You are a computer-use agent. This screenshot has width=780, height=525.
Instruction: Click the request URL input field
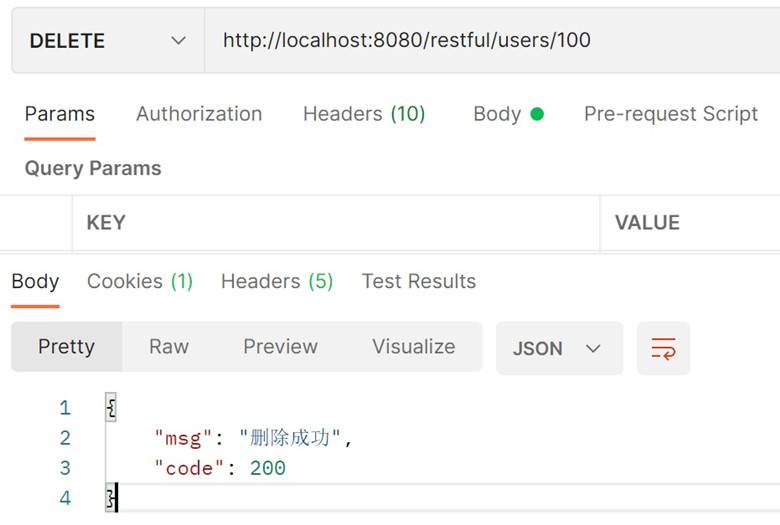490,41
